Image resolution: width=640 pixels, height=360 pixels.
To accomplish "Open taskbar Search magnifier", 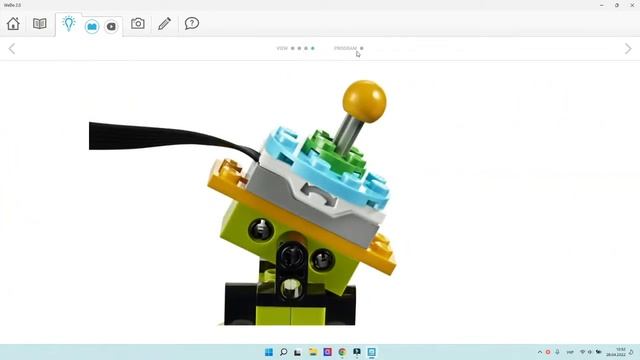I will click(x=283, y=352).
